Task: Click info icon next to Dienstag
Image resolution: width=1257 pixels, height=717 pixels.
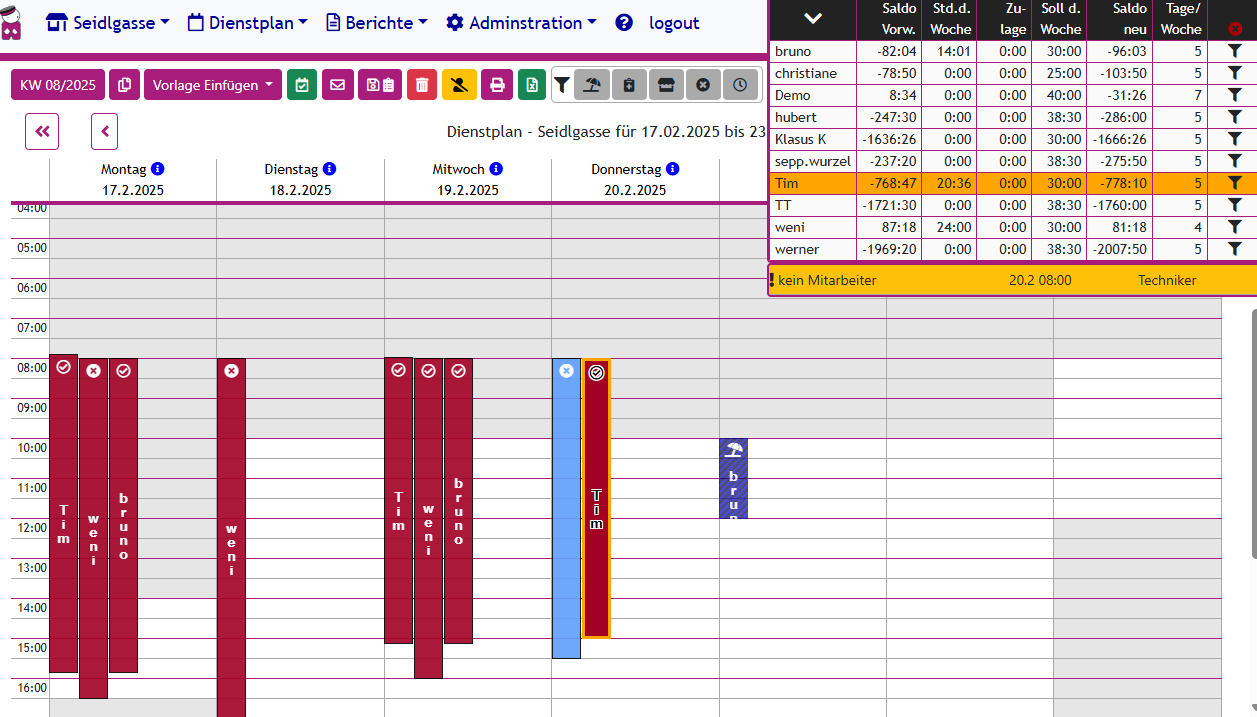Action: point(329,169)
